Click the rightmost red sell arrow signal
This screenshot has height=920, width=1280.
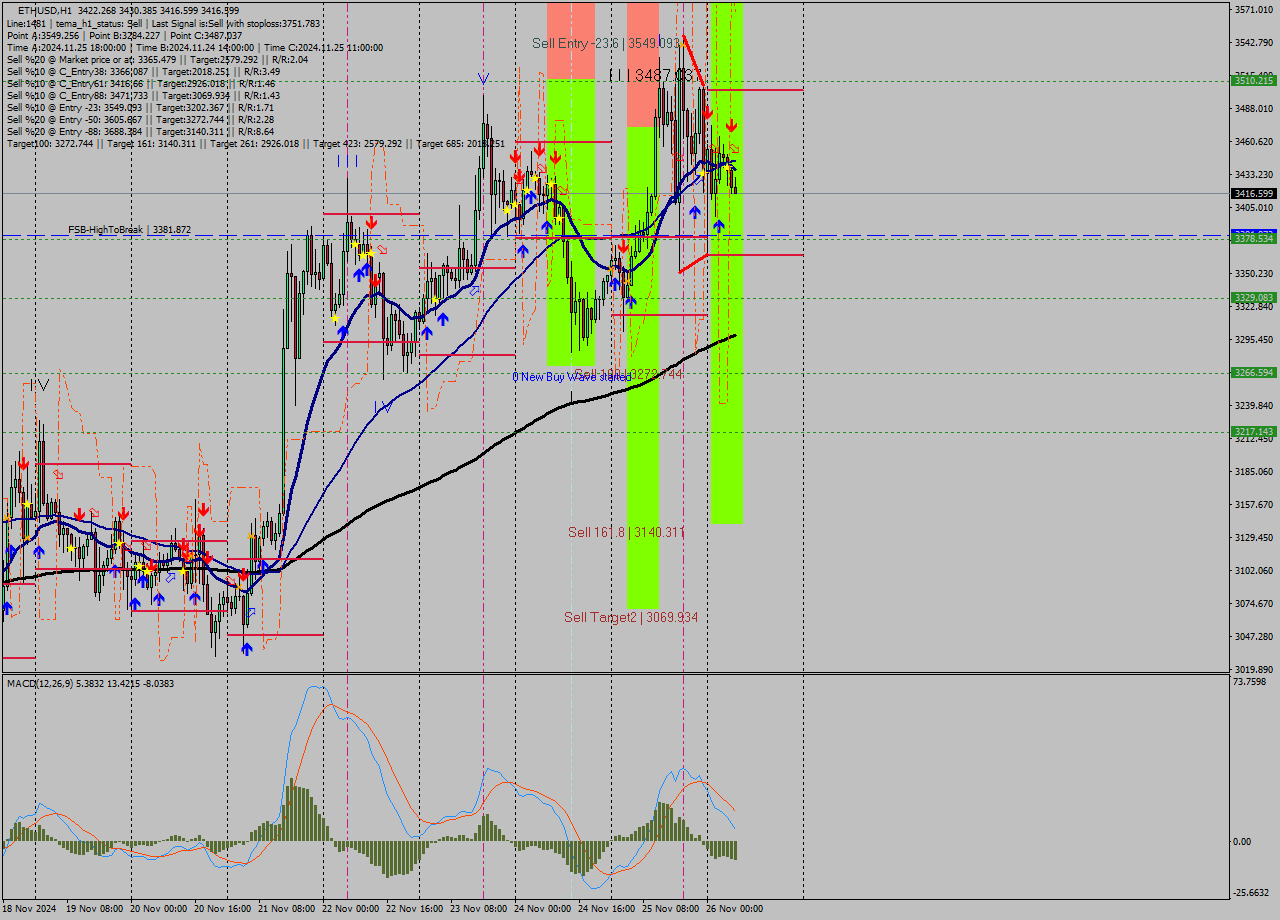(x=732, y=126)
